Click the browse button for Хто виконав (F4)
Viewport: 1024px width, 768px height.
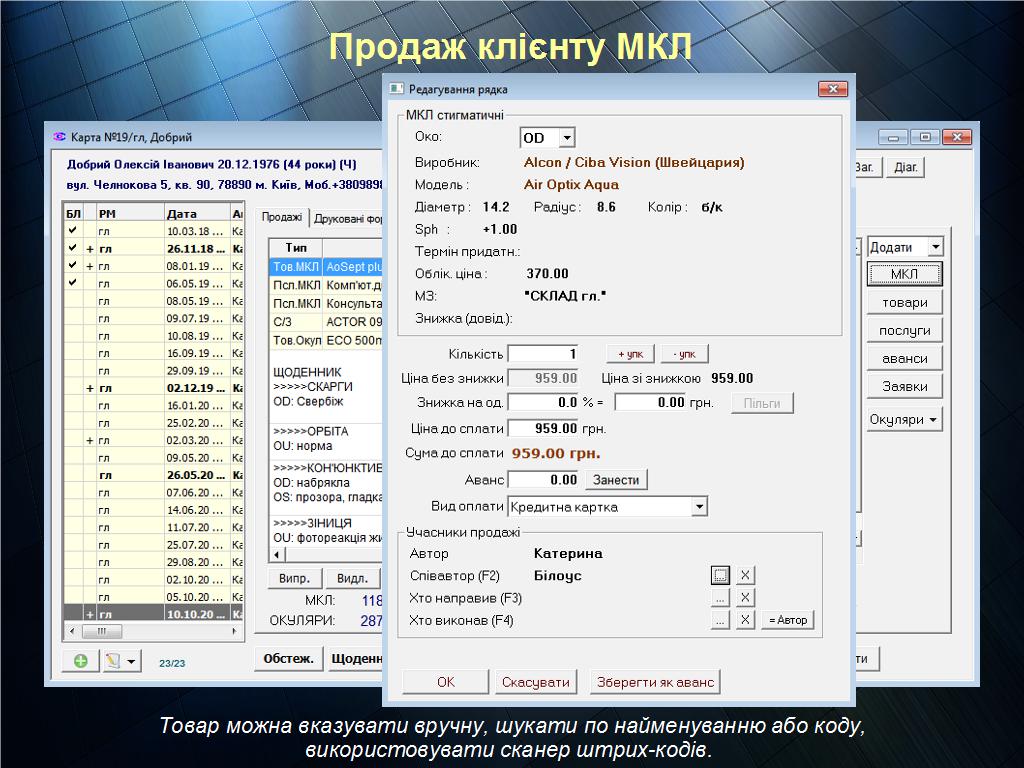coord(720,620)
